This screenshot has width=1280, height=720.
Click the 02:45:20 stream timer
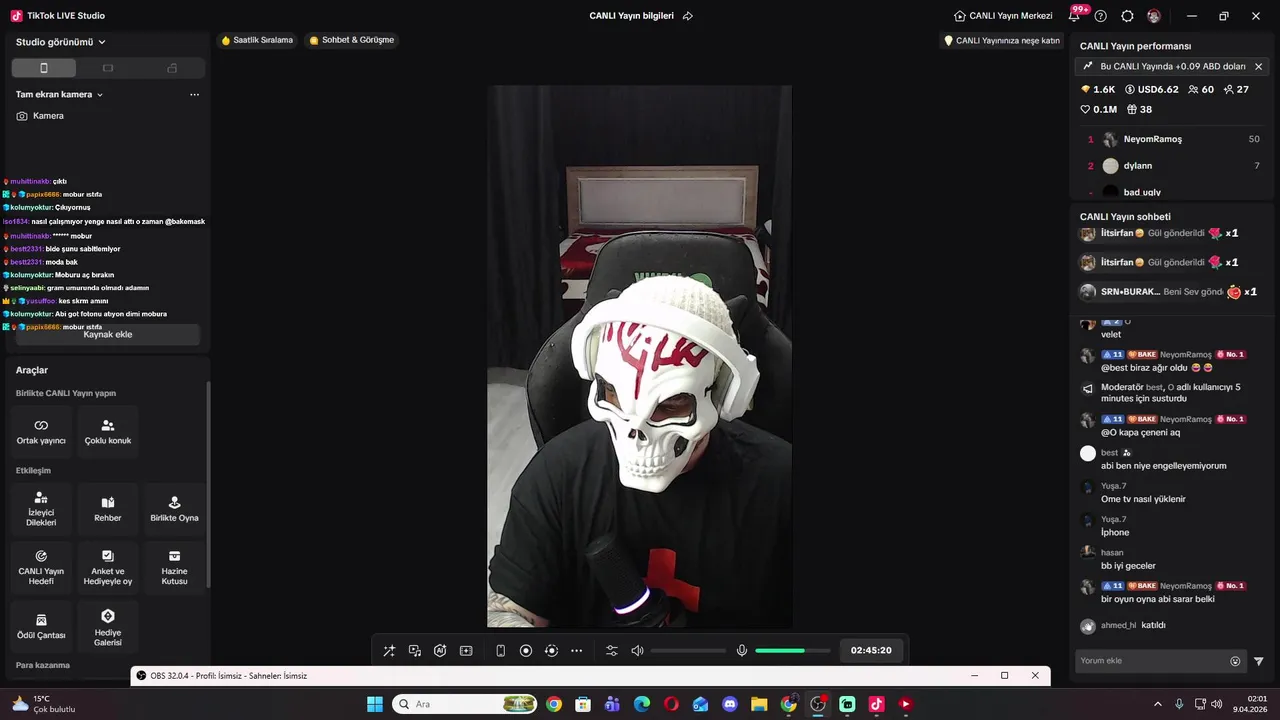coord(871,651)
